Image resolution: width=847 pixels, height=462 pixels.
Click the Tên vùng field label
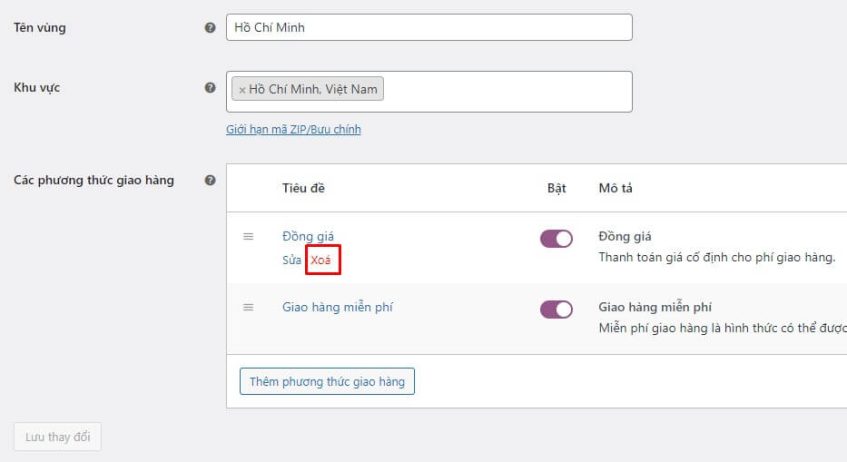[37, 28]
